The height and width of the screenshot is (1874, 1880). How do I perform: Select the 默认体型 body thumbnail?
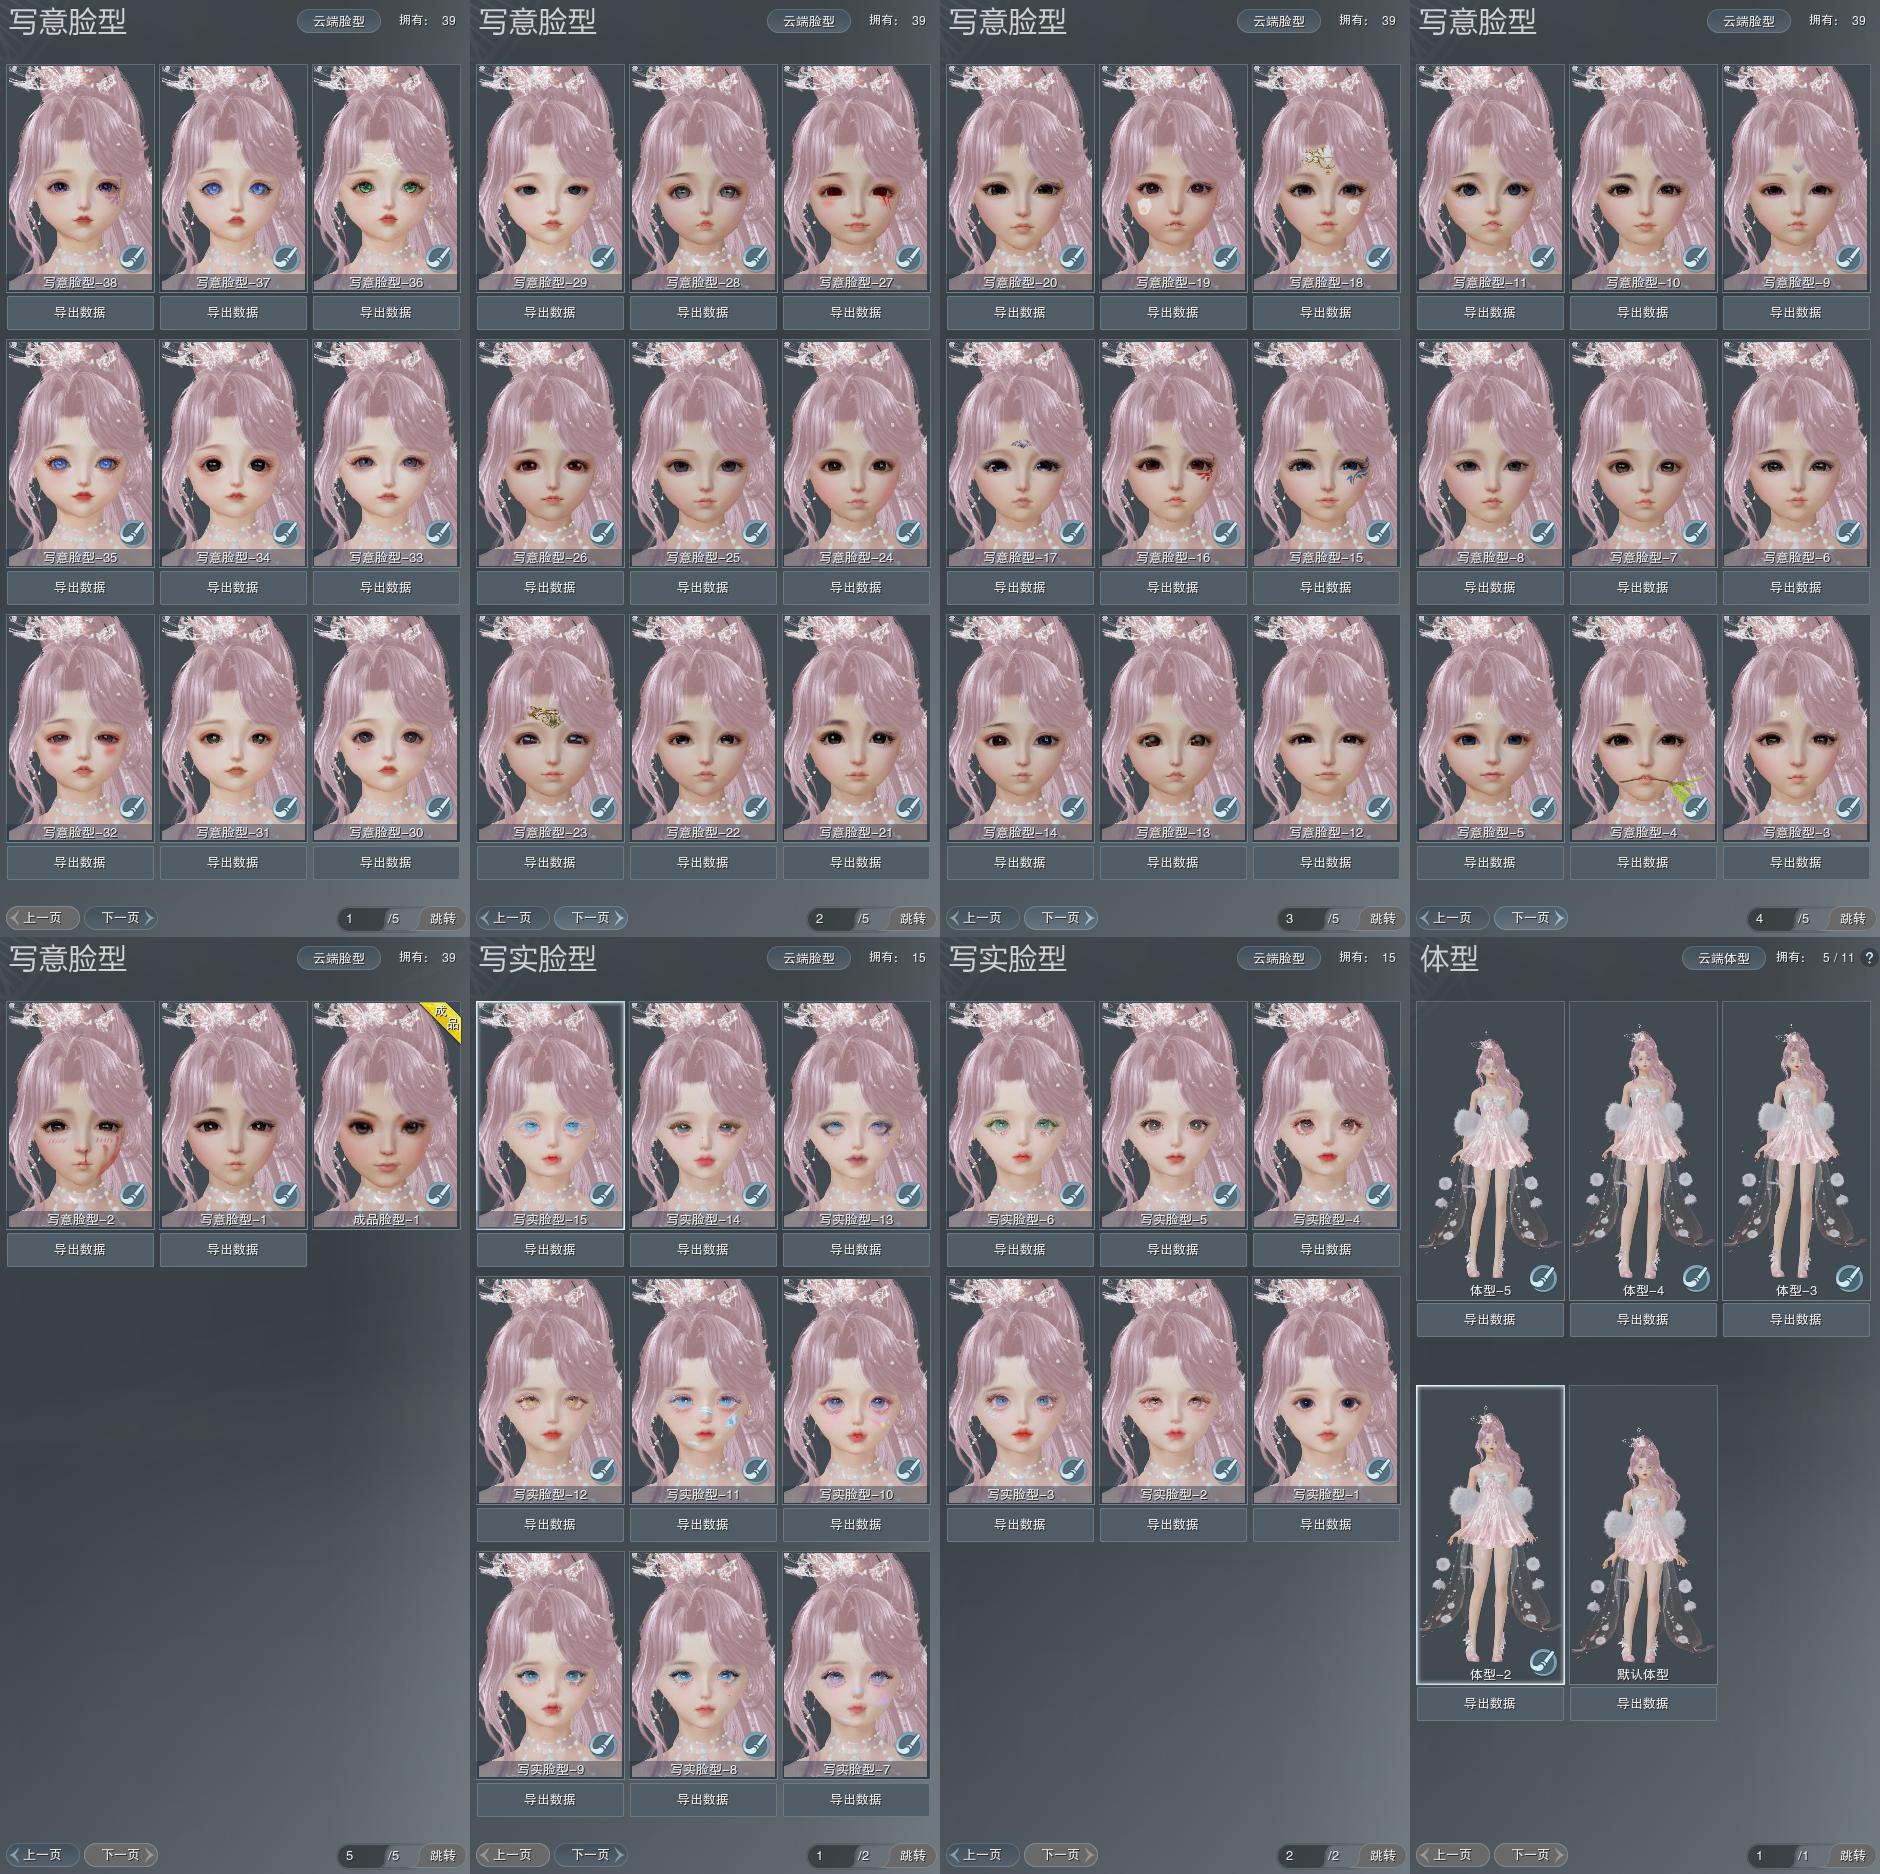tap(1643, 1535)
